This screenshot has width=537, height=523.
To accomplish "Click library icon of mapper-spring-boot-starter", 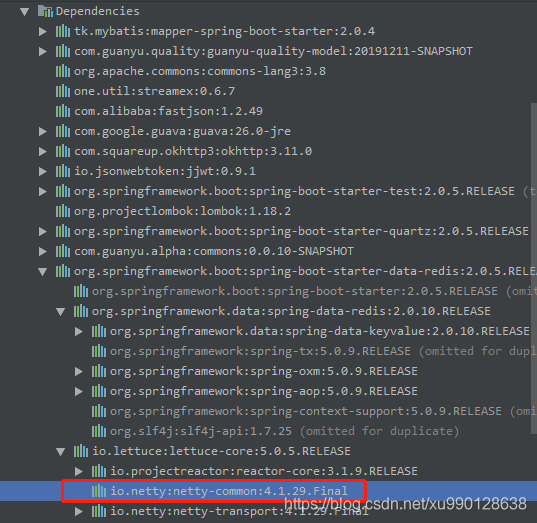I will [63, 31].
